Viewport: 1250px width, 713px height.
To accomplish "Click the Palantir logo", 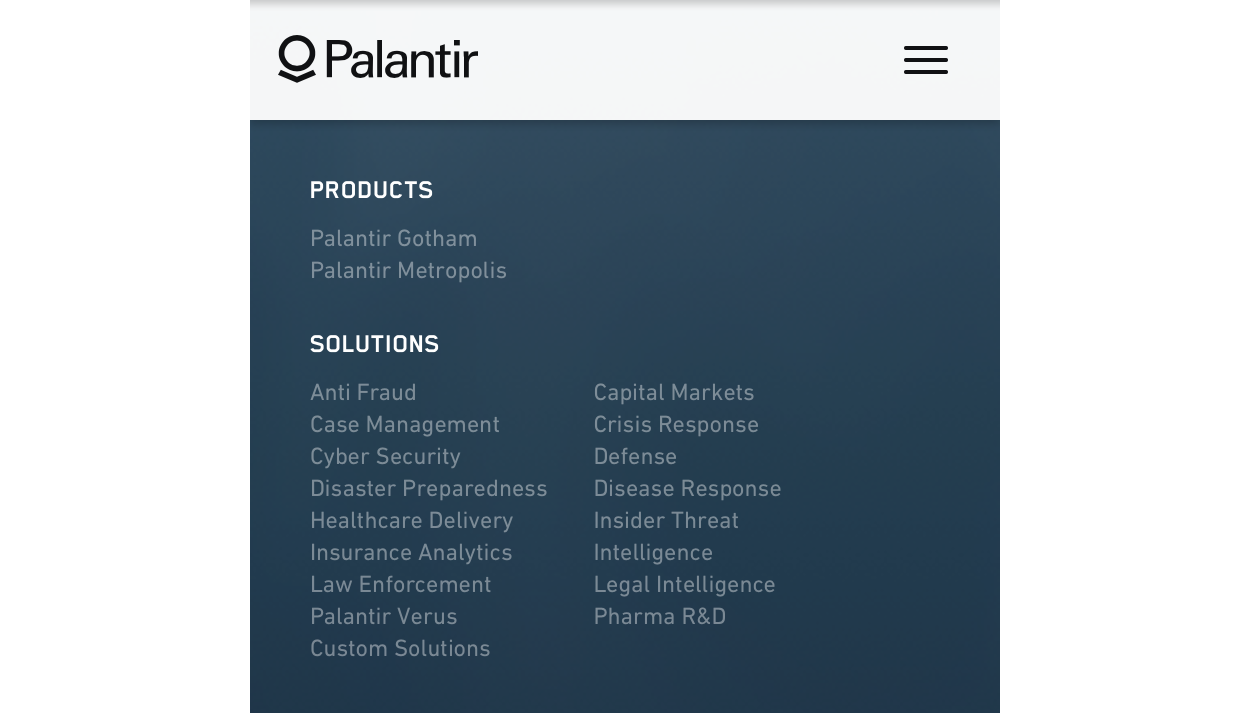I will (378, 59).
